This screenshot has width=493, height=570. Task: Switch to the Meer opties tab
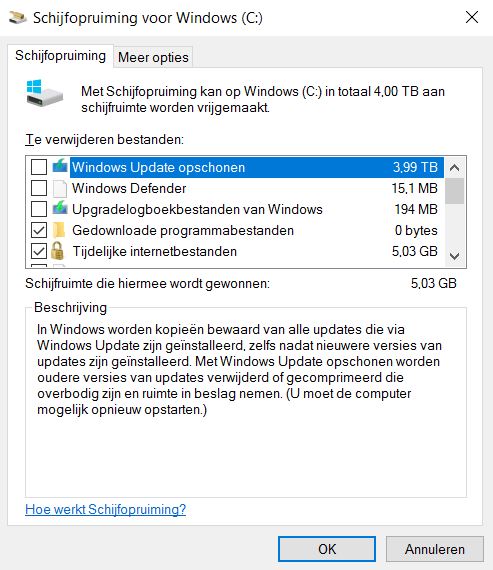click(x=153, y=57)
